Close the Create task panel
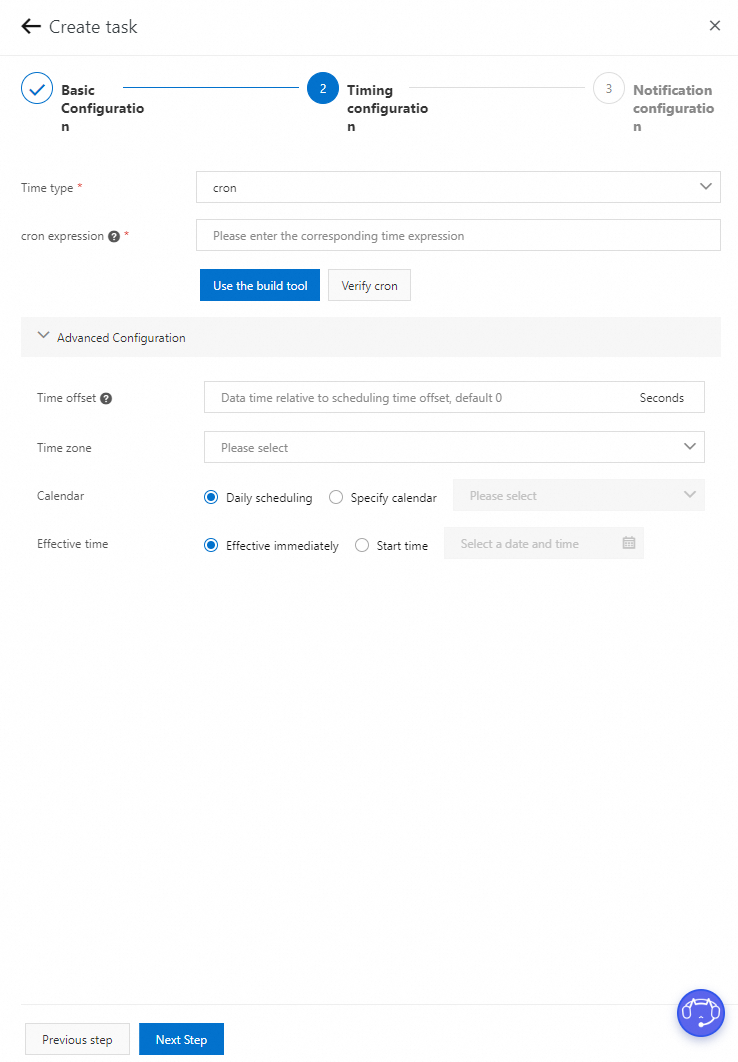 coord(714,26)
